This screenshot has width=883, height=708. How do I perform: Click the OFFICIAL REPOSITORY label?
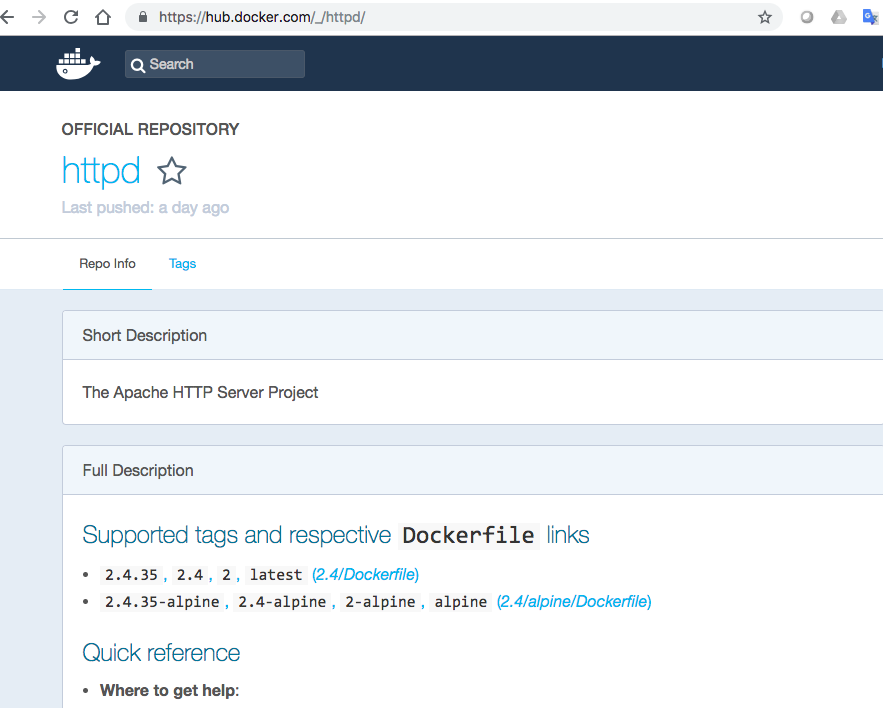[x=150, y=130]
